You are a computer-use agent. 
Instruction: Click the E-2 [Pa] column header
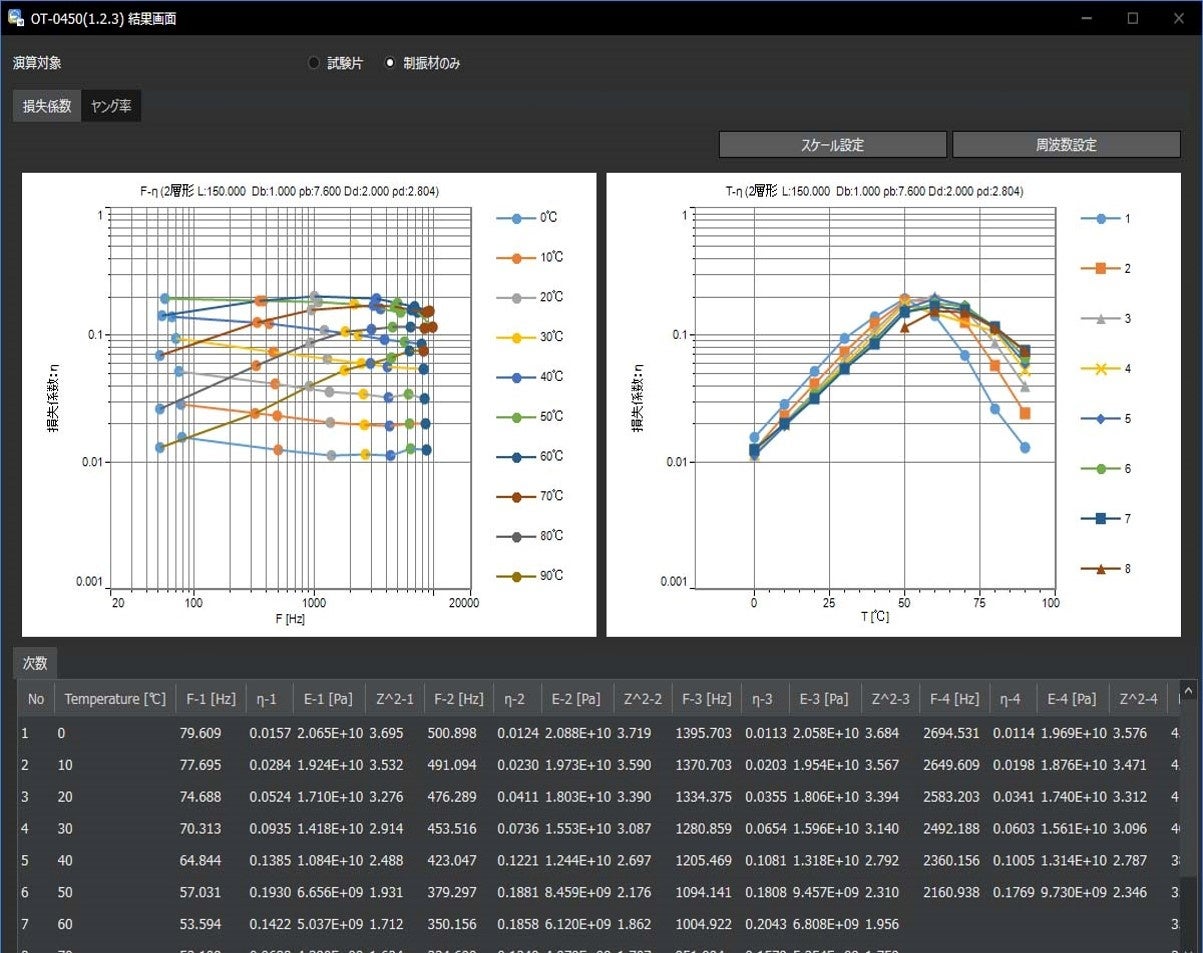(577, 699)
